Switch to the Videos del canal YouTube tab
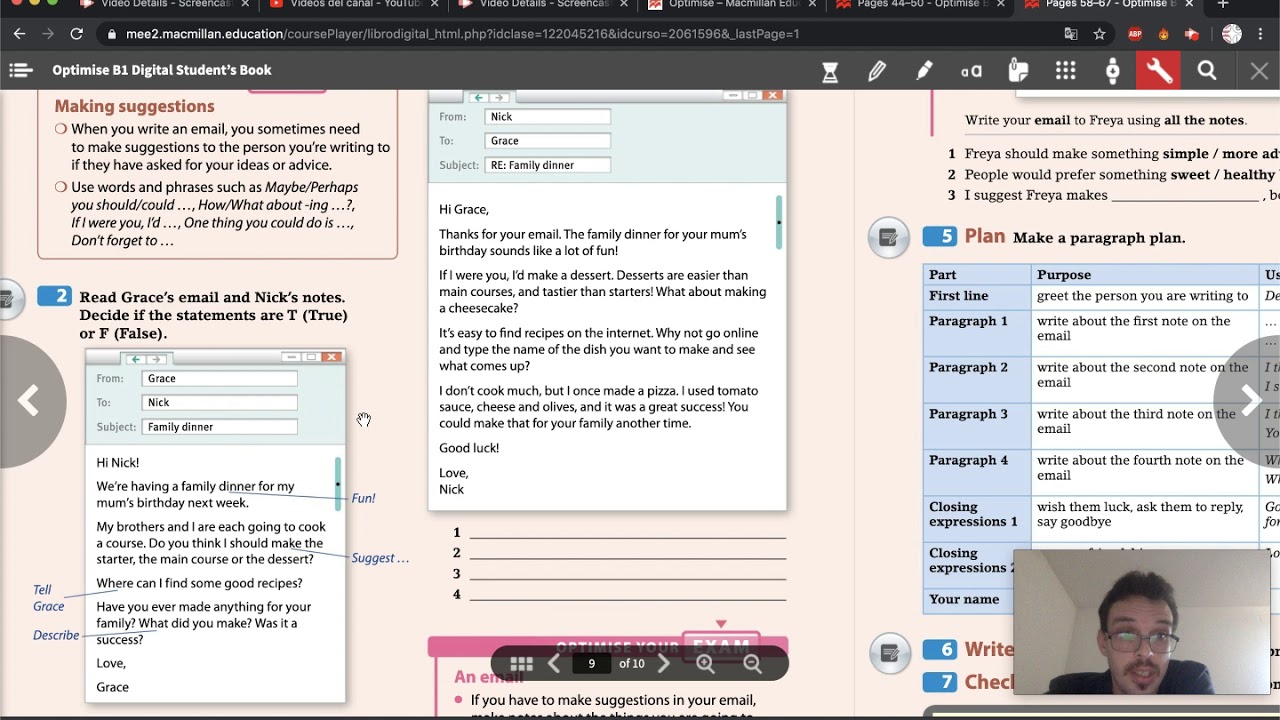Image resolution: width=1280 pixels, height=720 pixels. coord(345,5)
